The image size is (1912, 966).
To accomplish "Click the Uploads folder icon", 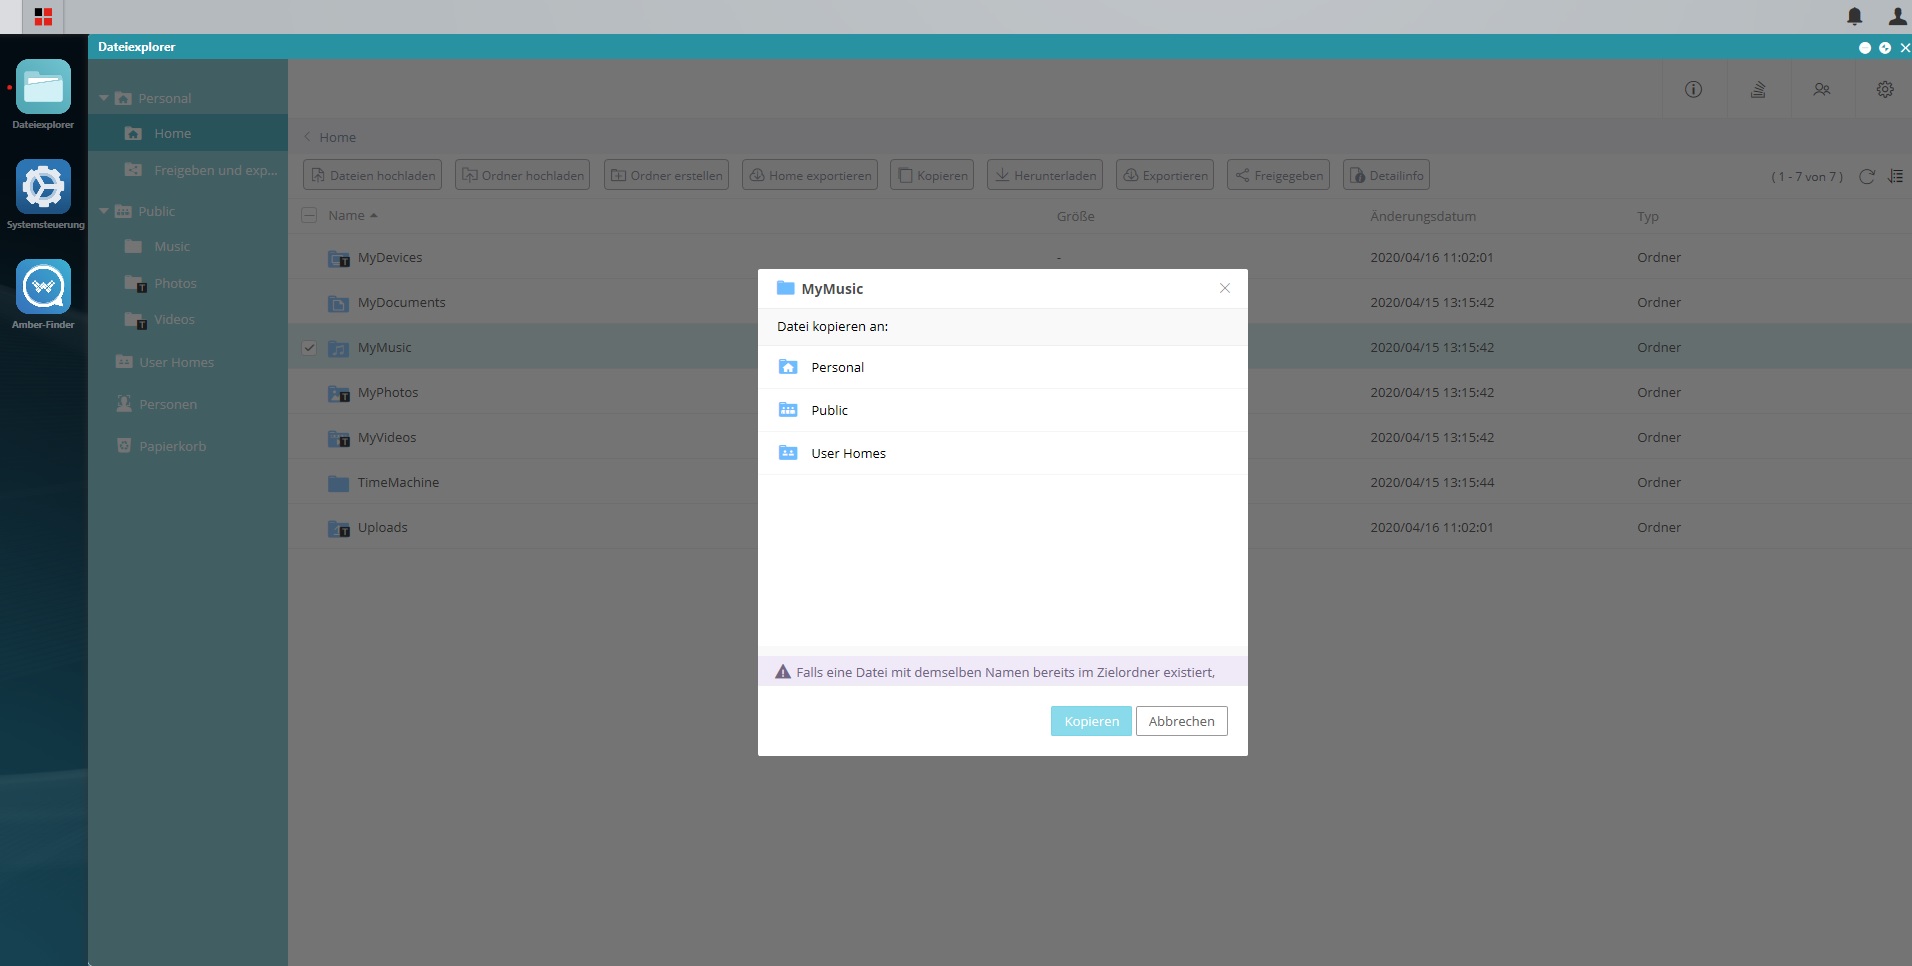I will coord(339,528).
